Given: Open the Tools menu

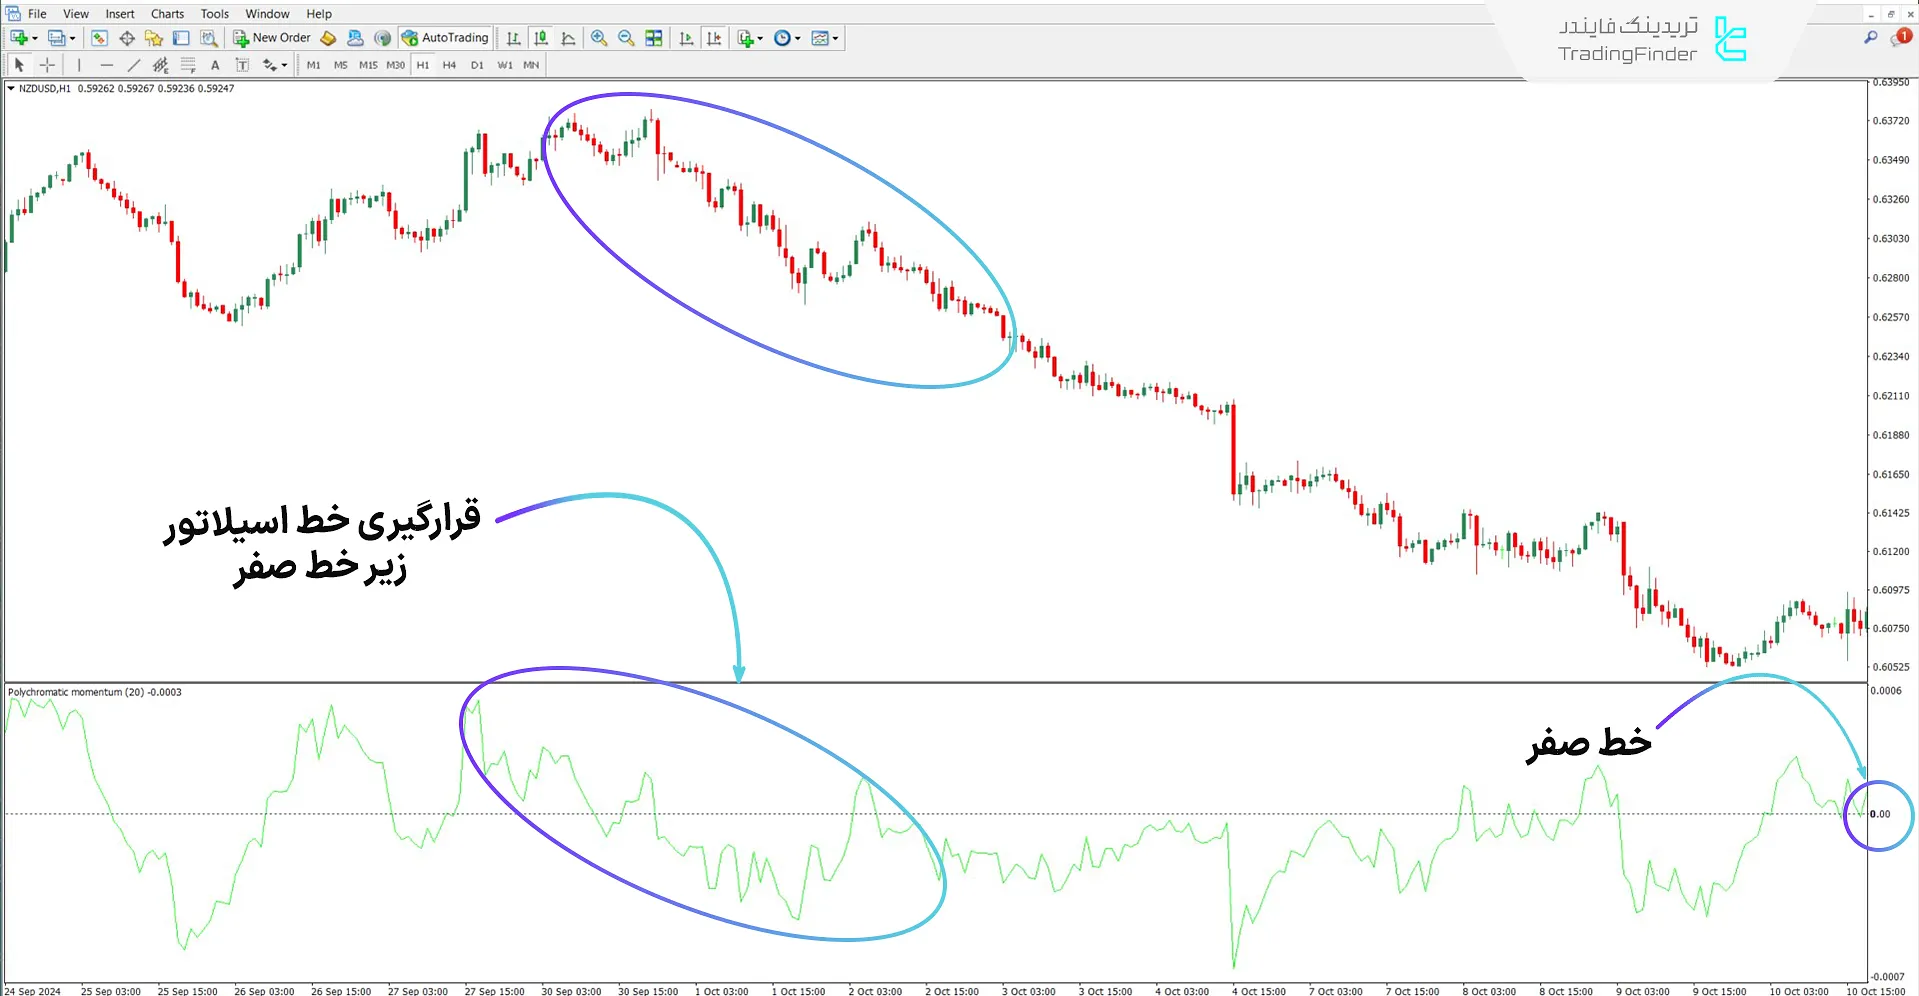Looking at the screenshot, I should coord(213,13).
